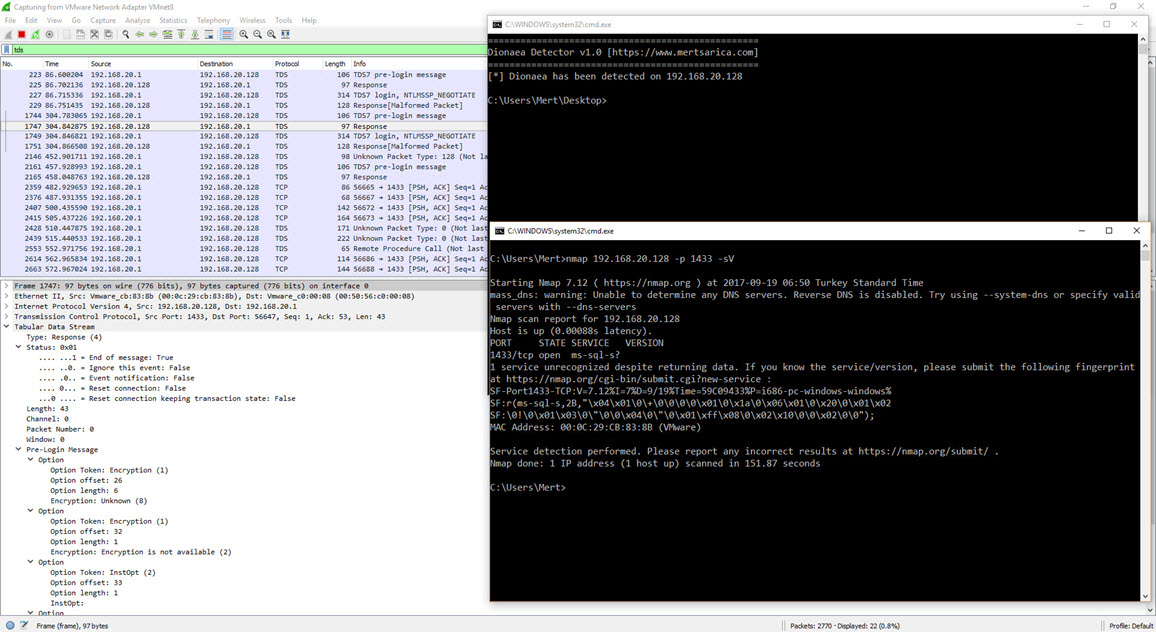Collapse the Pre-Login Message subtree
The height and width of the screenshot is (632, 1156).
tap(18, 450)
